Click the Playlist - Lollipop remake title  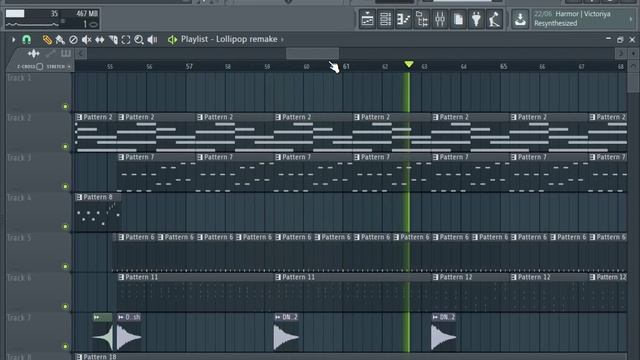[x=229, y=40]
